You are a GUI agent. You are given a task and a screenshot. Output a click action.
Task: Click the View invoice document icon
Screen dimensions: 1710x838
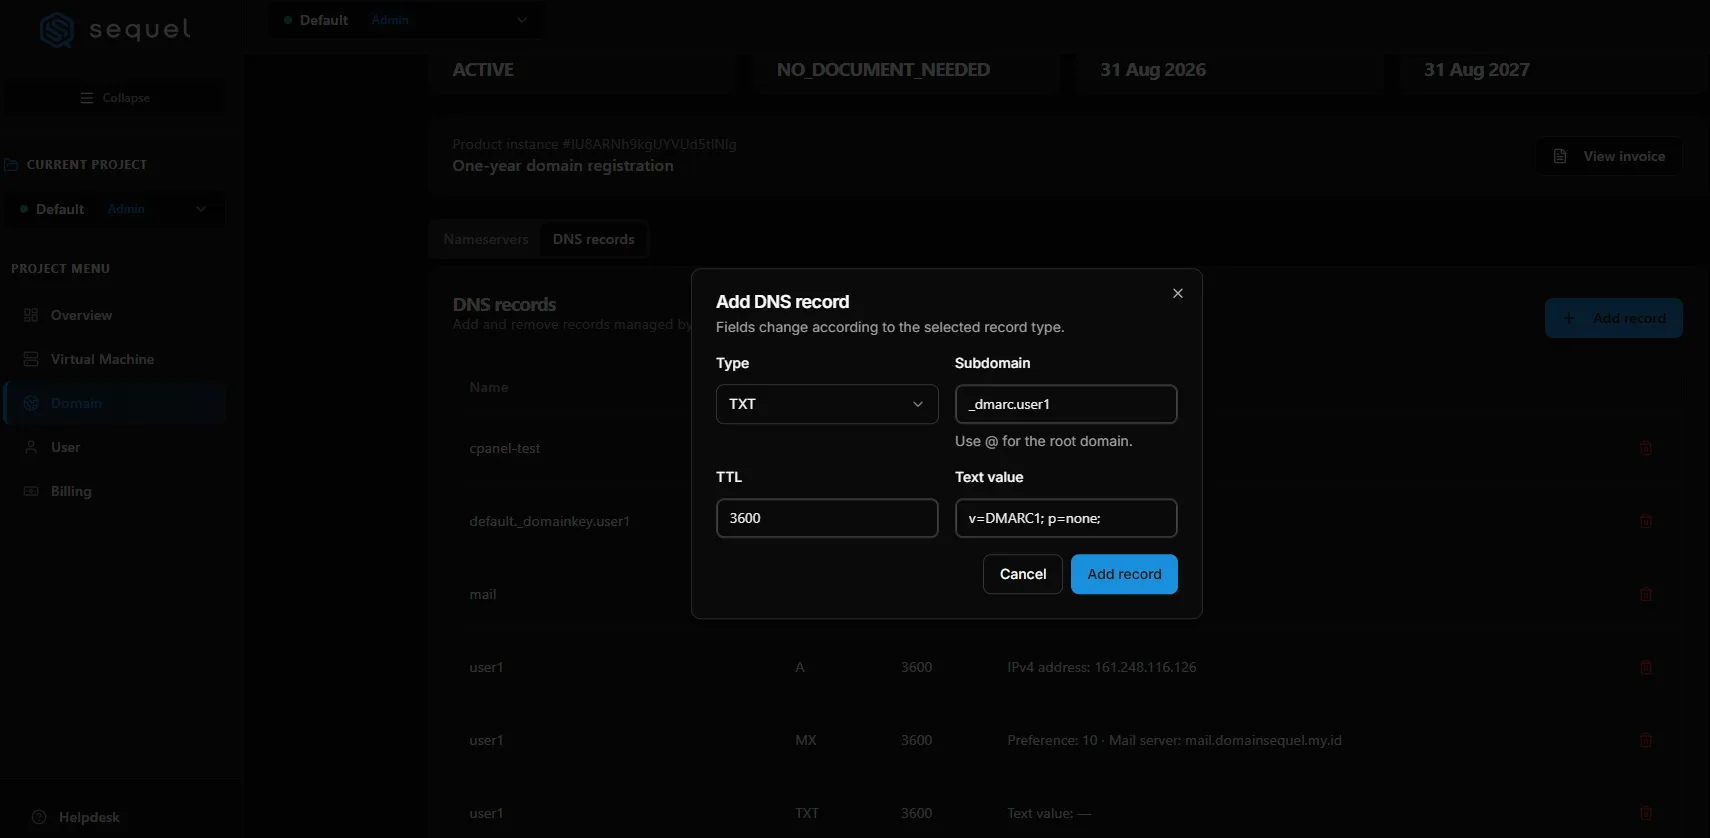click(1560, 156)
